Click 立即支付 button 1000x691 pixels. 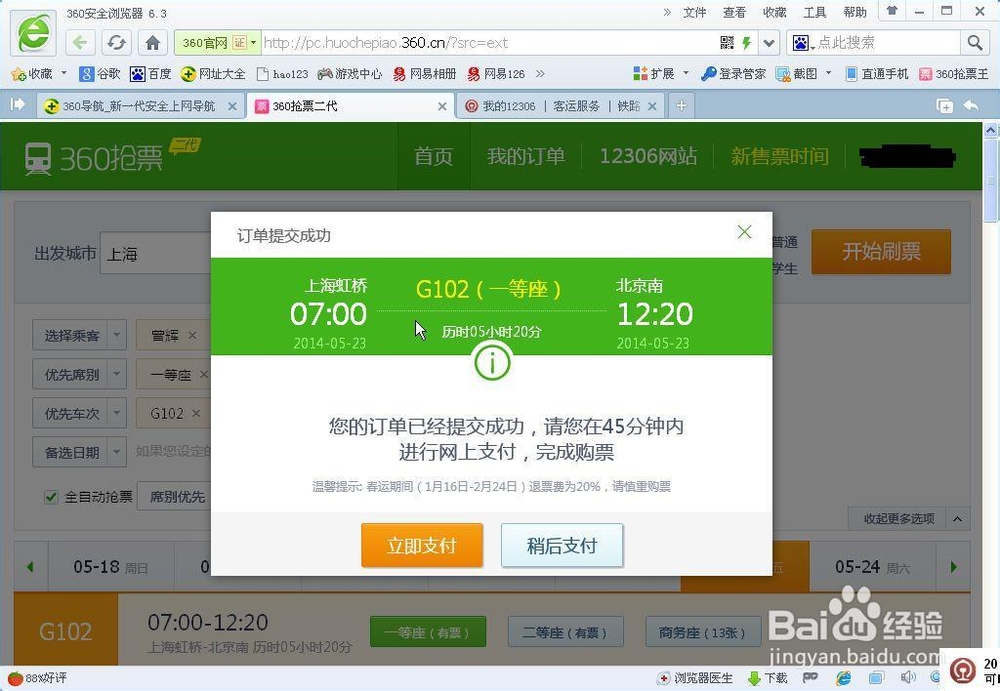tap(422, 546)
